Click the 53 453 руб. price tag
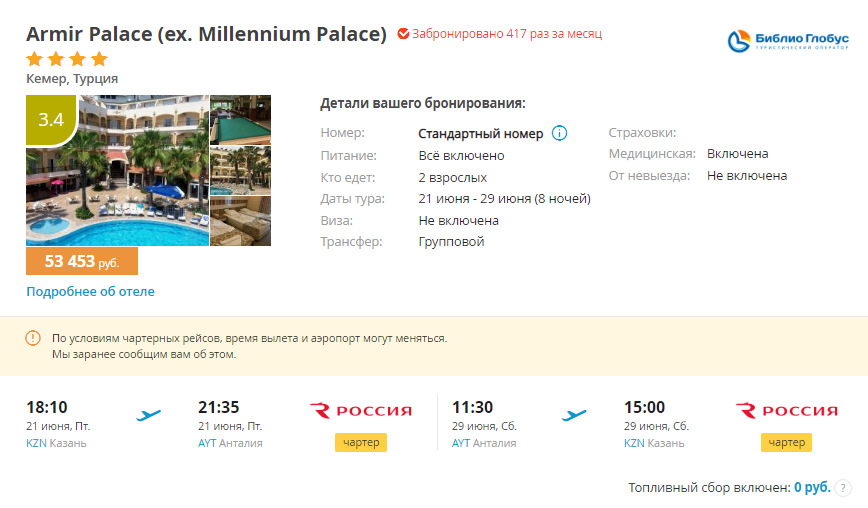The width and height of the screenshot is (868, 508). [81, 261]
